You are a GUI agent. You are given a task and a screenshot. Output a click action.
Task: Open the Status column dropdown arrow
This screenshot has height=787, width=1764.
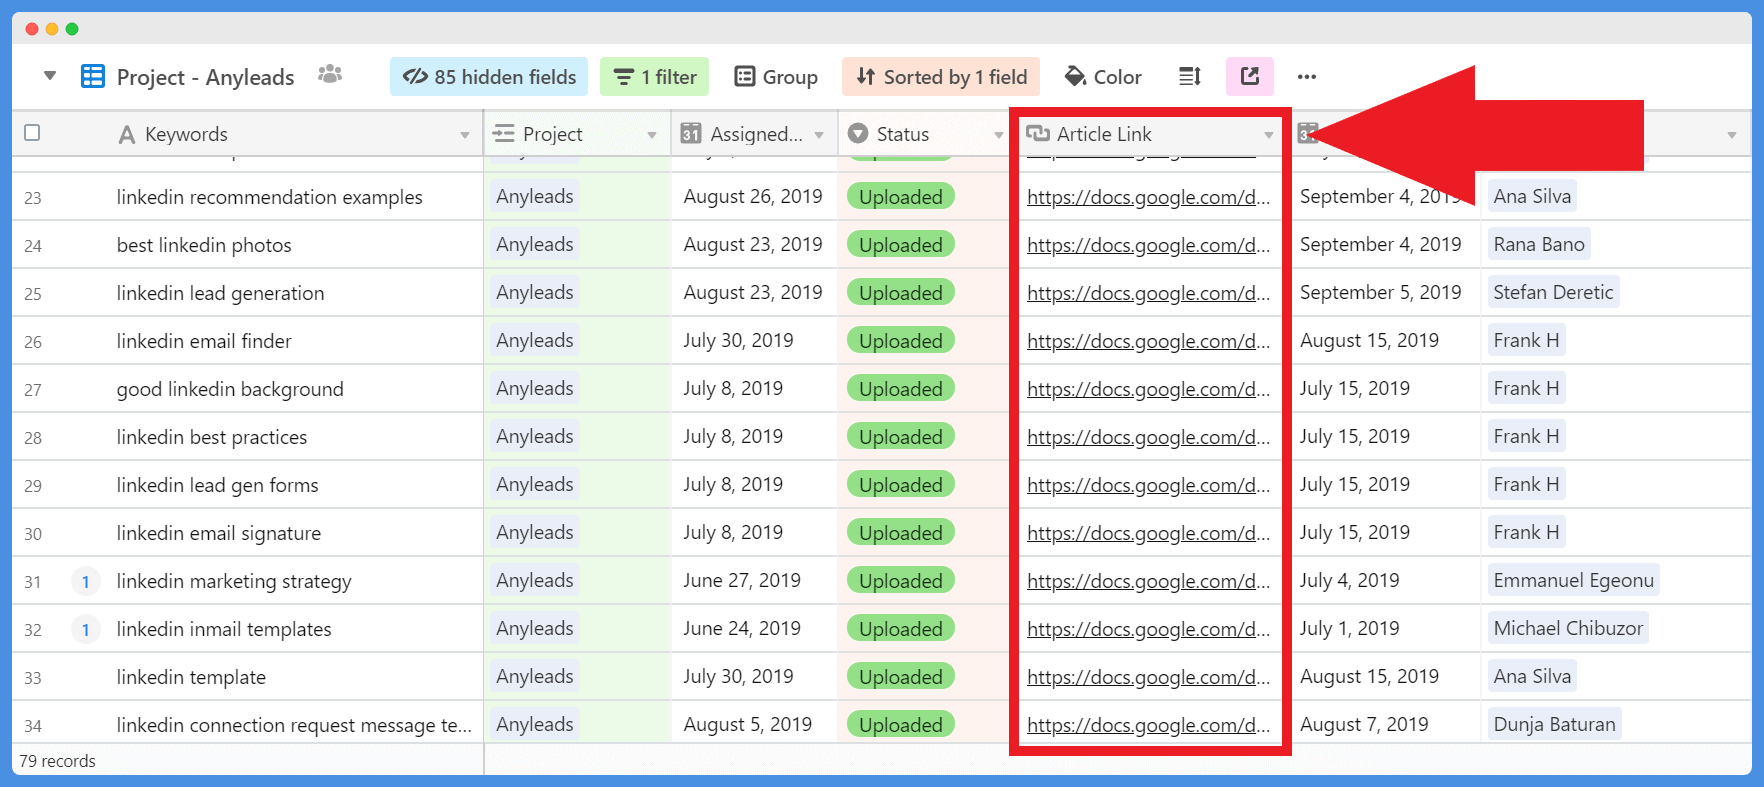[998, 135]
